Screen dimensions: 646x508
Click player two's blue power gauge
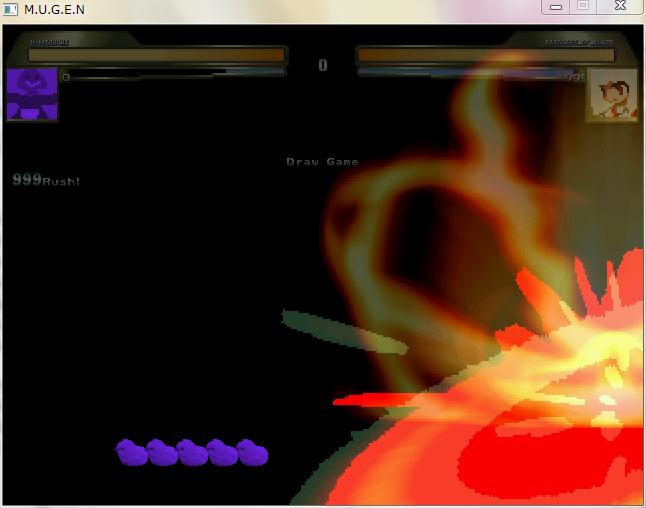(466, 73)
